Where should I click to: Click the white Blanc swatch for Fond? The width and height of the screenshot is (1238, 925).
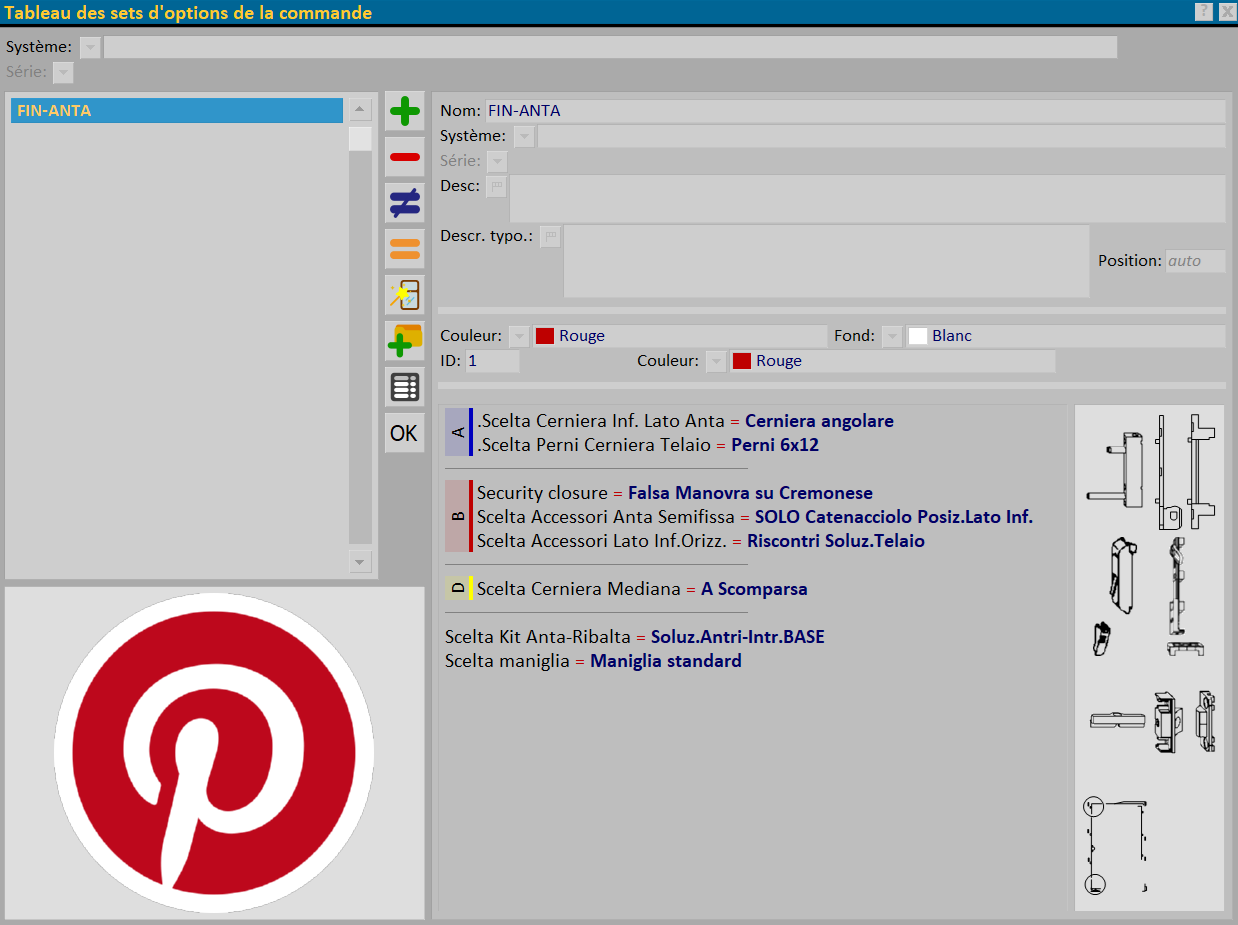click(x=918, y=336)
